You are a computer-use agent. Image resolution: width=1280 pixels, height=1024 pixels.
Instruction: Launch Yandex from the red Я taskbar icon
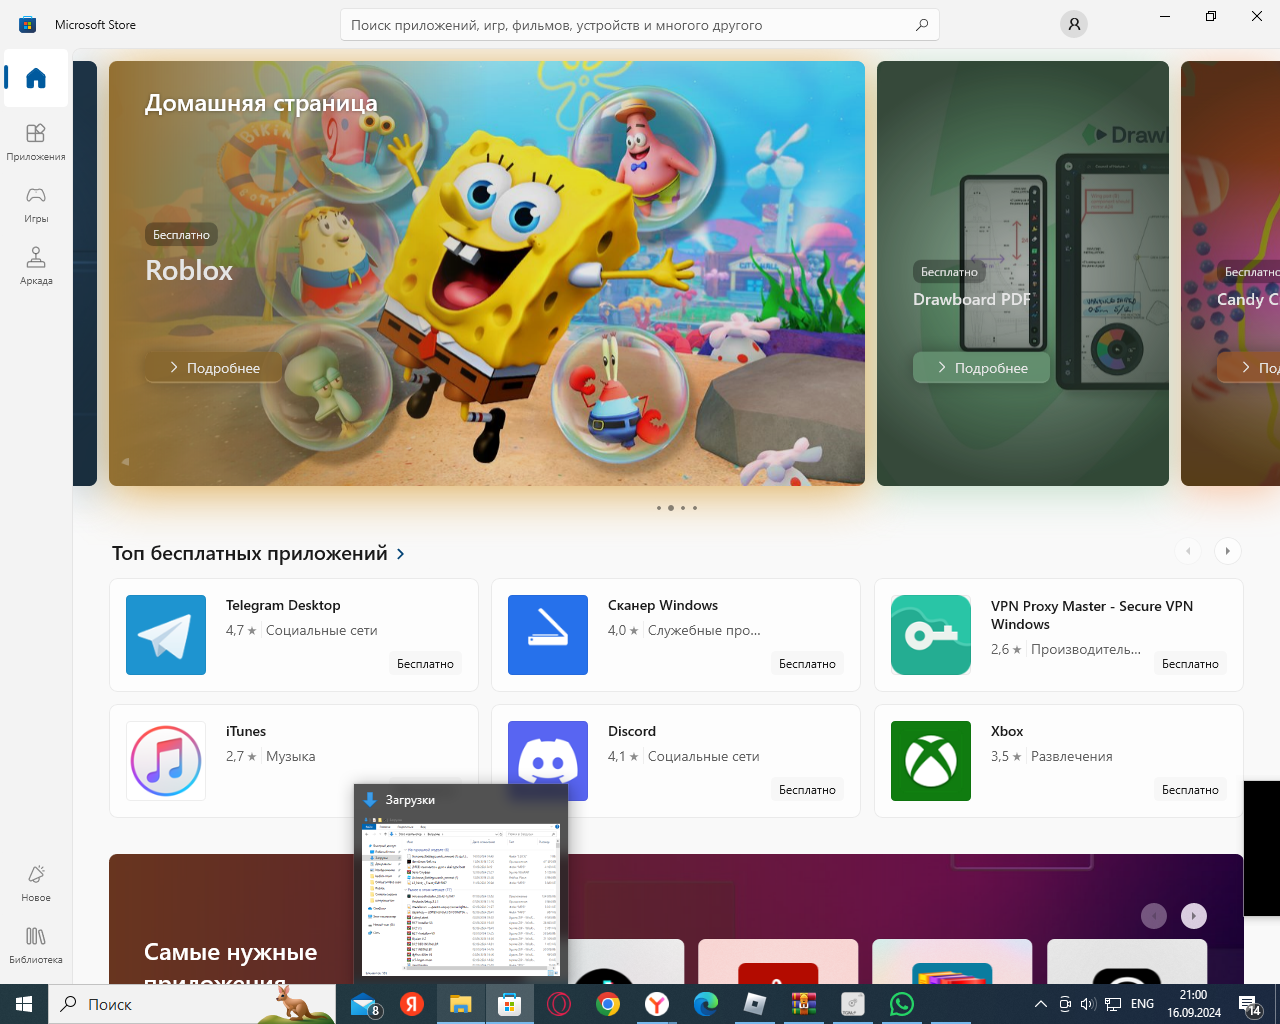click(412, 1004)
